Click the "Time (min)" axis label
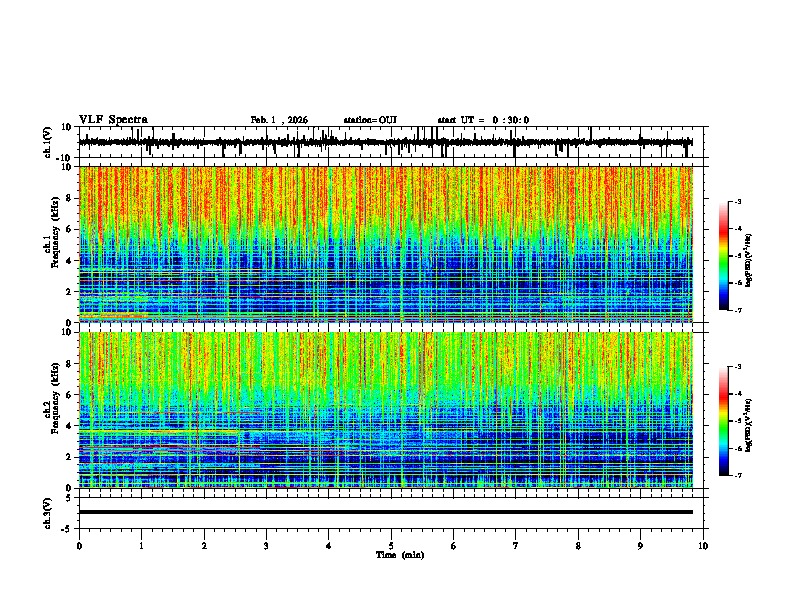This screenshot has height=612, width=792. (400, 555)
